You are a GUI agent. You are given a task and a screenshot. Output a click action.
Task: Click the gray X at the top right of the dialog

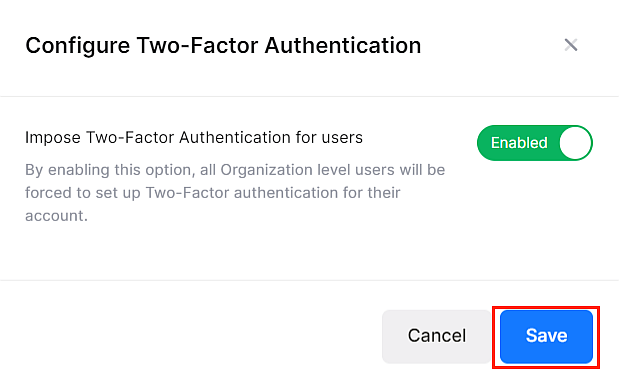click(571, 45)
